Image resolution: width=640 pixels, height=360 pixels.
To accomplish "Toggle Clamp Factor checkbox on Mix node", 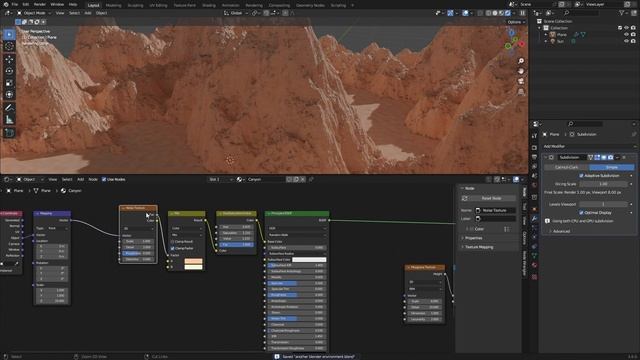I will click(172, 248).
